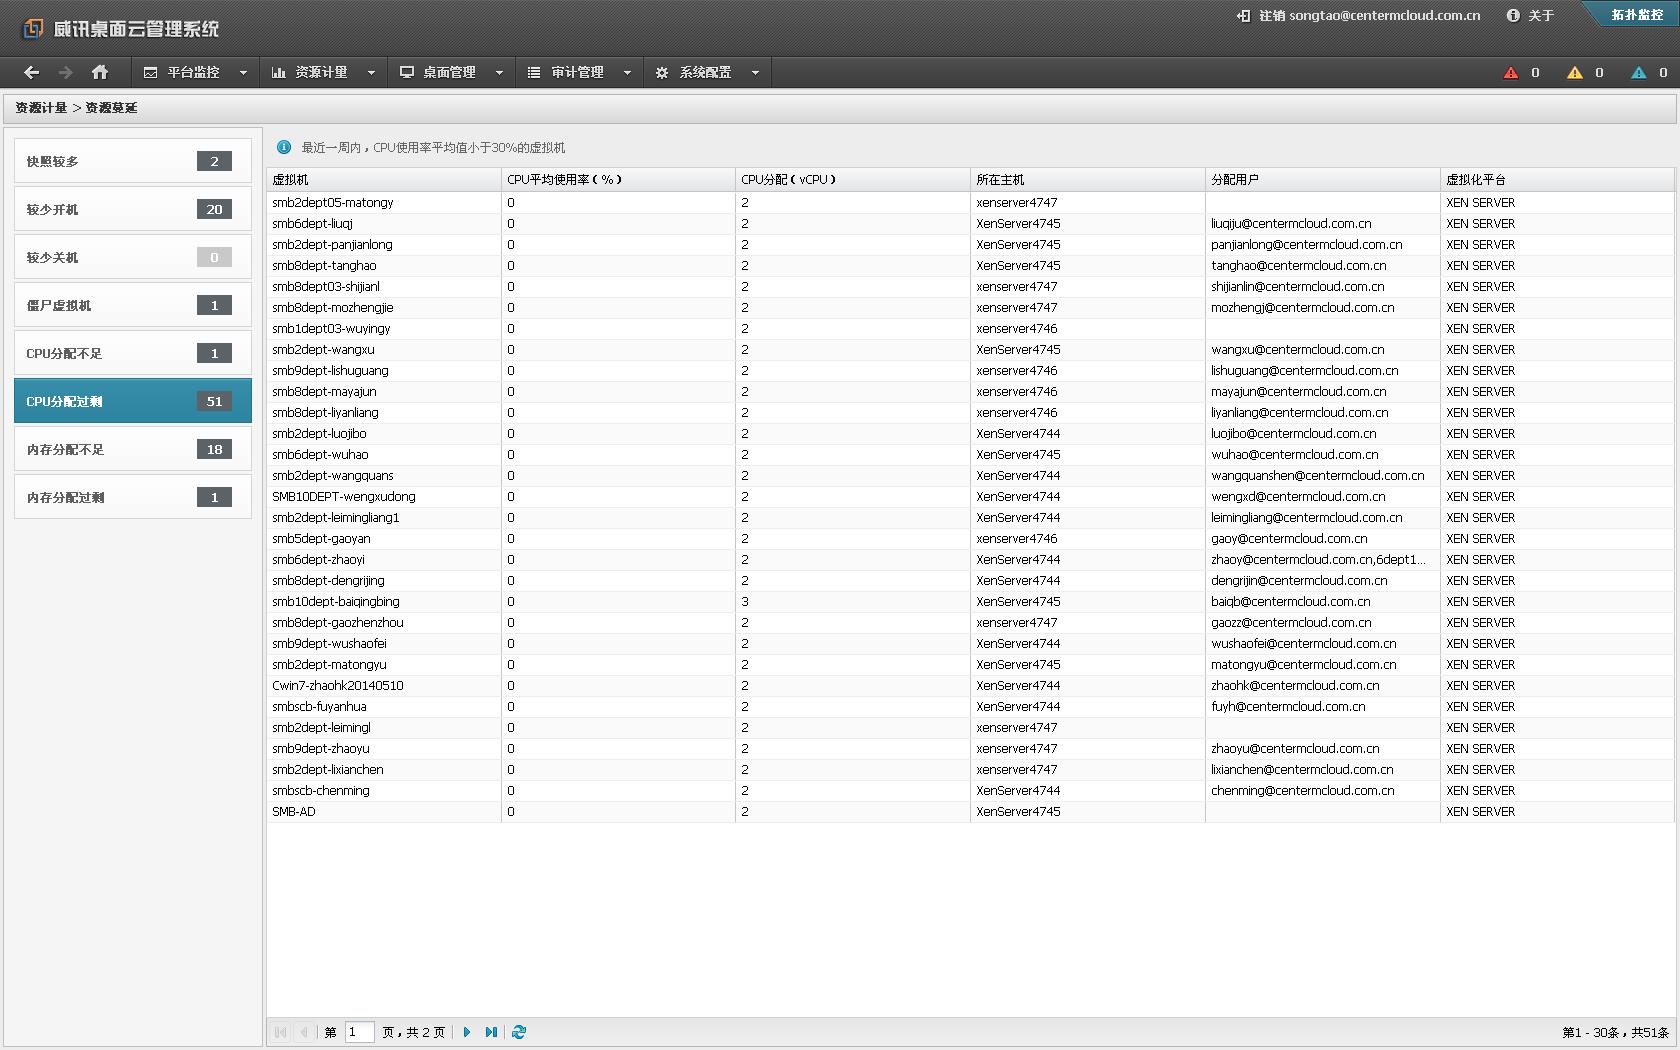The width and height of the screenshot is (1680, 1050).
Task: Select 僵尸虚拟机 category
Action: (x=133, y=305)
